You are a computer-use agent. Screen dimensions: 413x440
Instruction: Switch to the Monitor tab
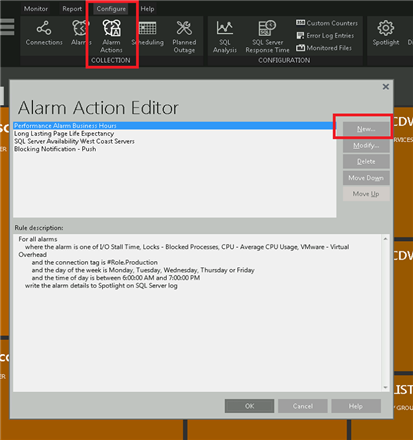[x=36, y=9]
